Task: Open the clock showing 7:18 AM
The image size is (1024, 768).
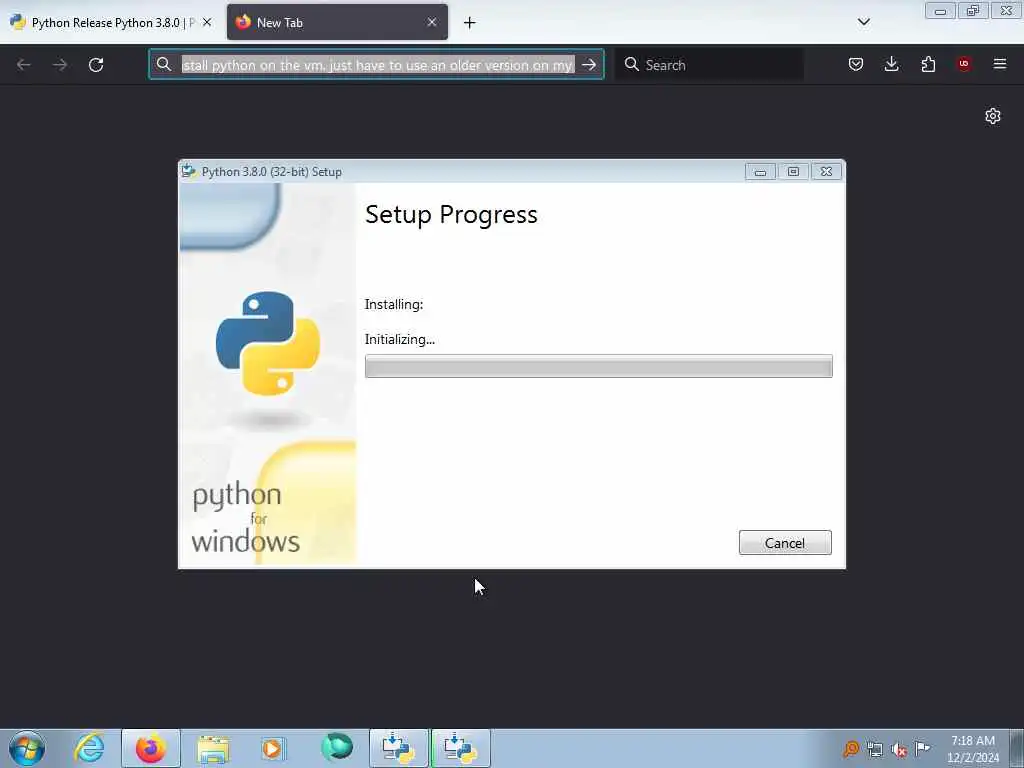Action: pyautogui.click(x=973, y=748)
